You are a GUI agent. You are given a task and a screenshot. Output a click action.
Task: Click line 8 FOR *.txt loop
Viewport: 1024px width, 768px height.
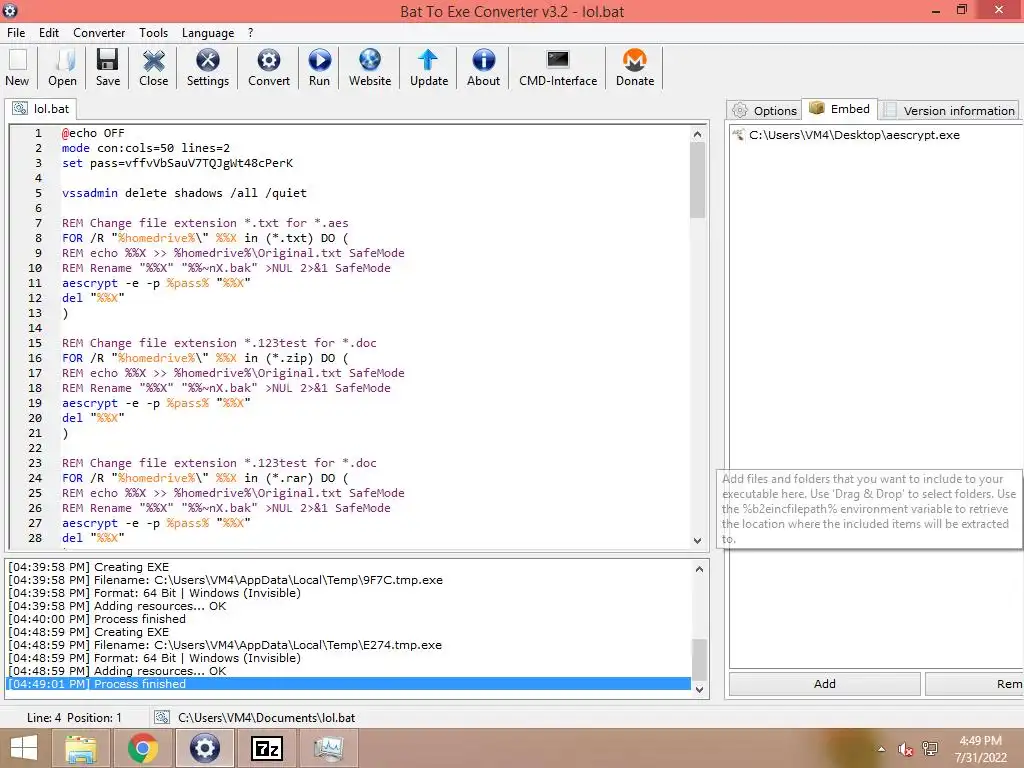click(x=205, y=238)
